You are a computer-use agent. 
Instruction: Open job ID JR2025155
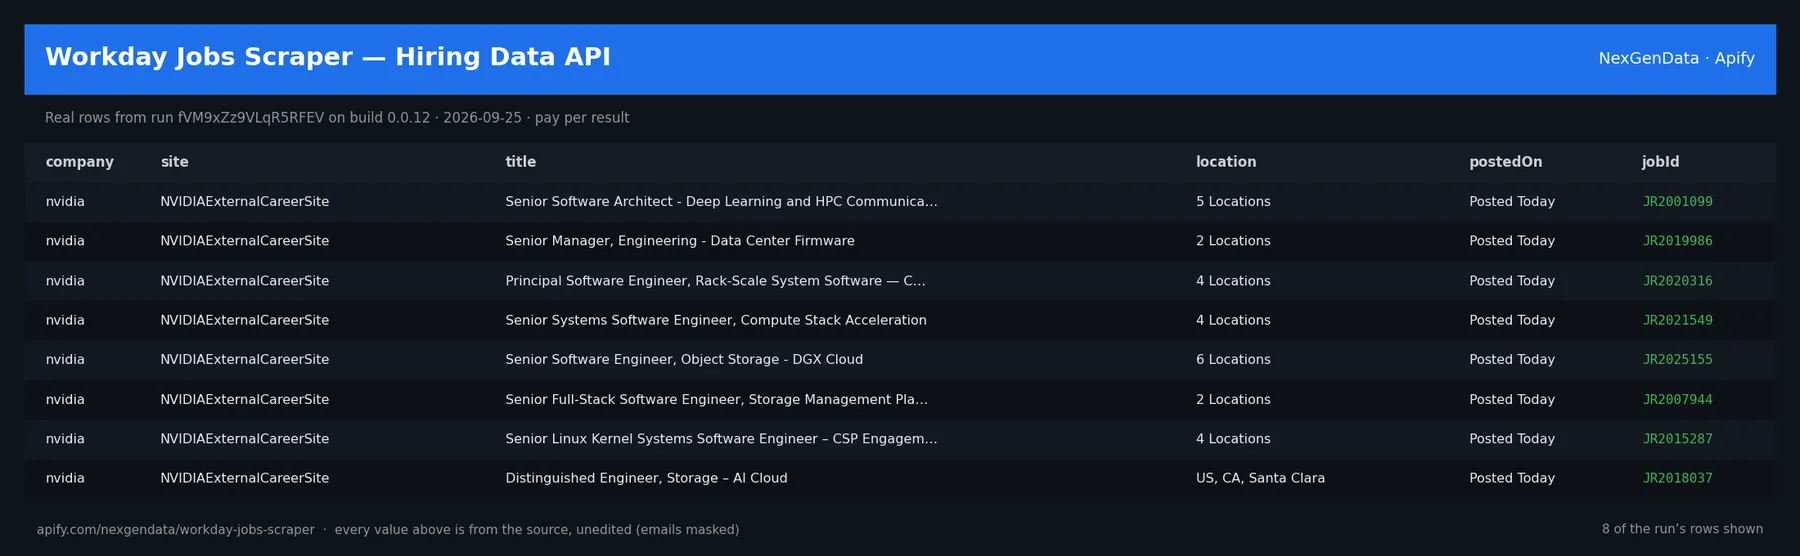point(1677,360)
